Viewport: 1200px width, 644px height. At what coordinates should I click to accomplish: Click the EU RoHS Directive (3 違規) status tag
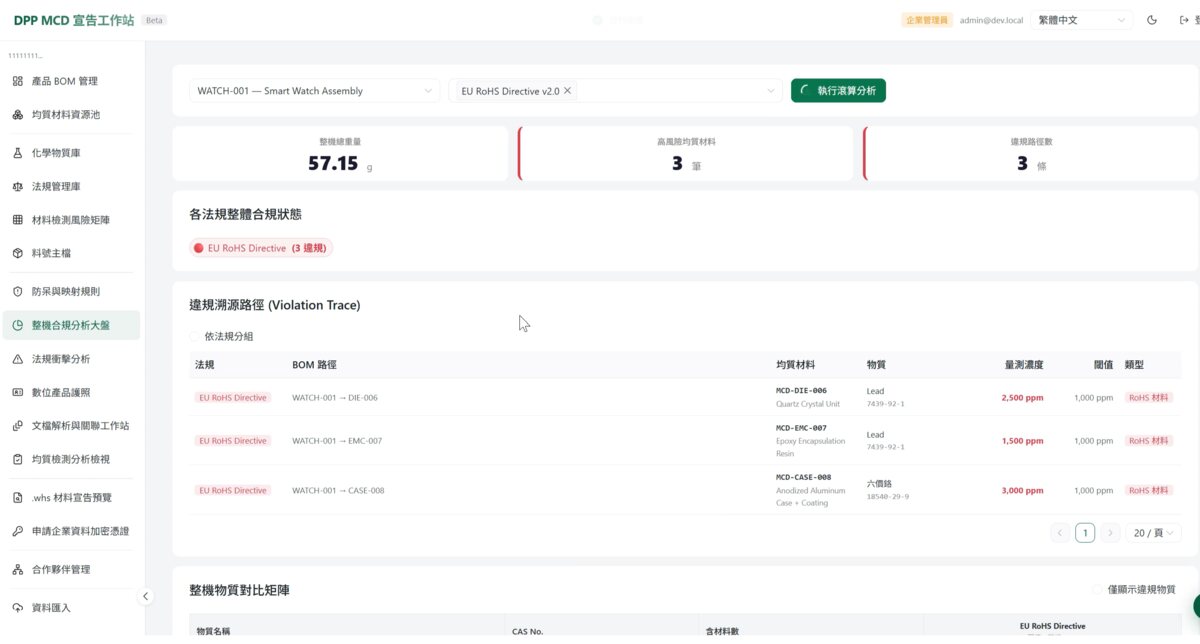pyautogui.click(x=261, y=248)
